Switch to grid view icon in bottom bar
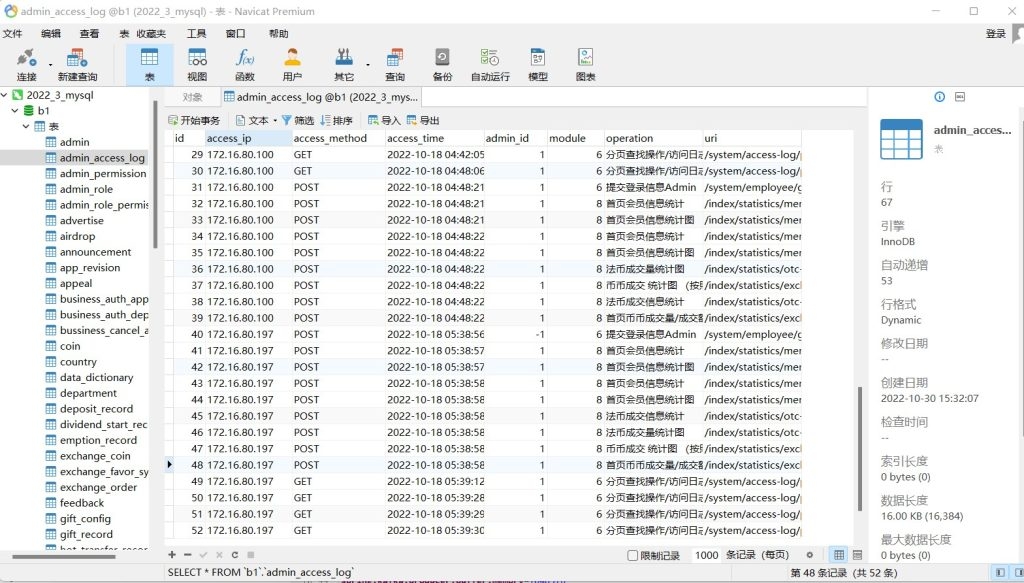1024x583 pixels. (x=839, y=555)
